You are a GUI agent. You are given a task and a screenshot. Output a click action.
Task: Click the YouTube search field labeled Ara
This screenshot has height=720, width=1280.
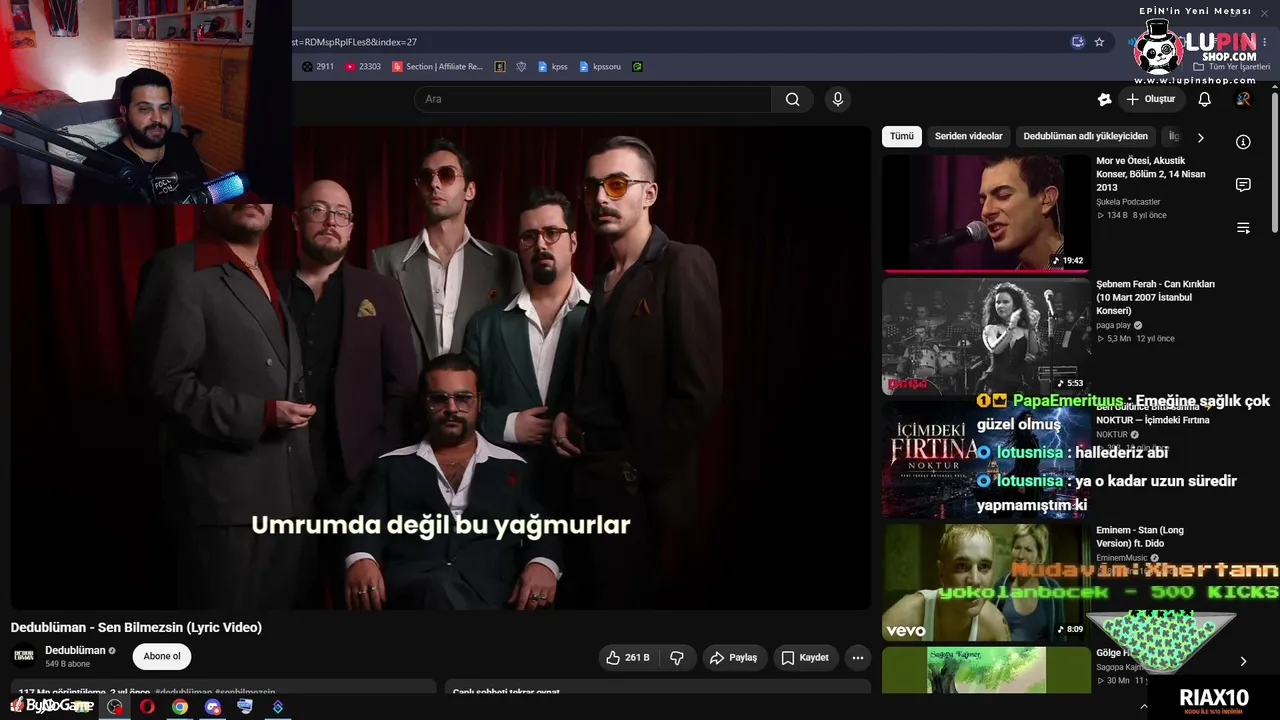(593, 99)
